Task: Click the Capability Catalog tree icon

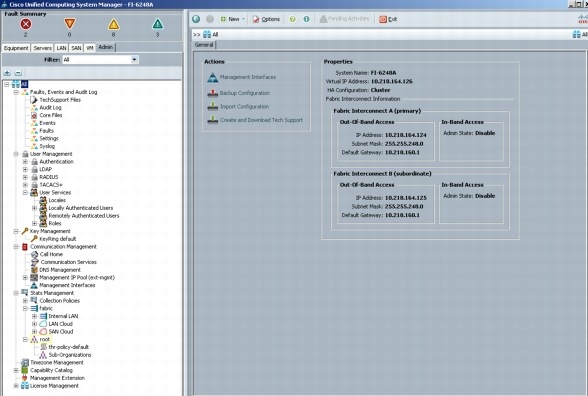Action: (x=25, y=370)
